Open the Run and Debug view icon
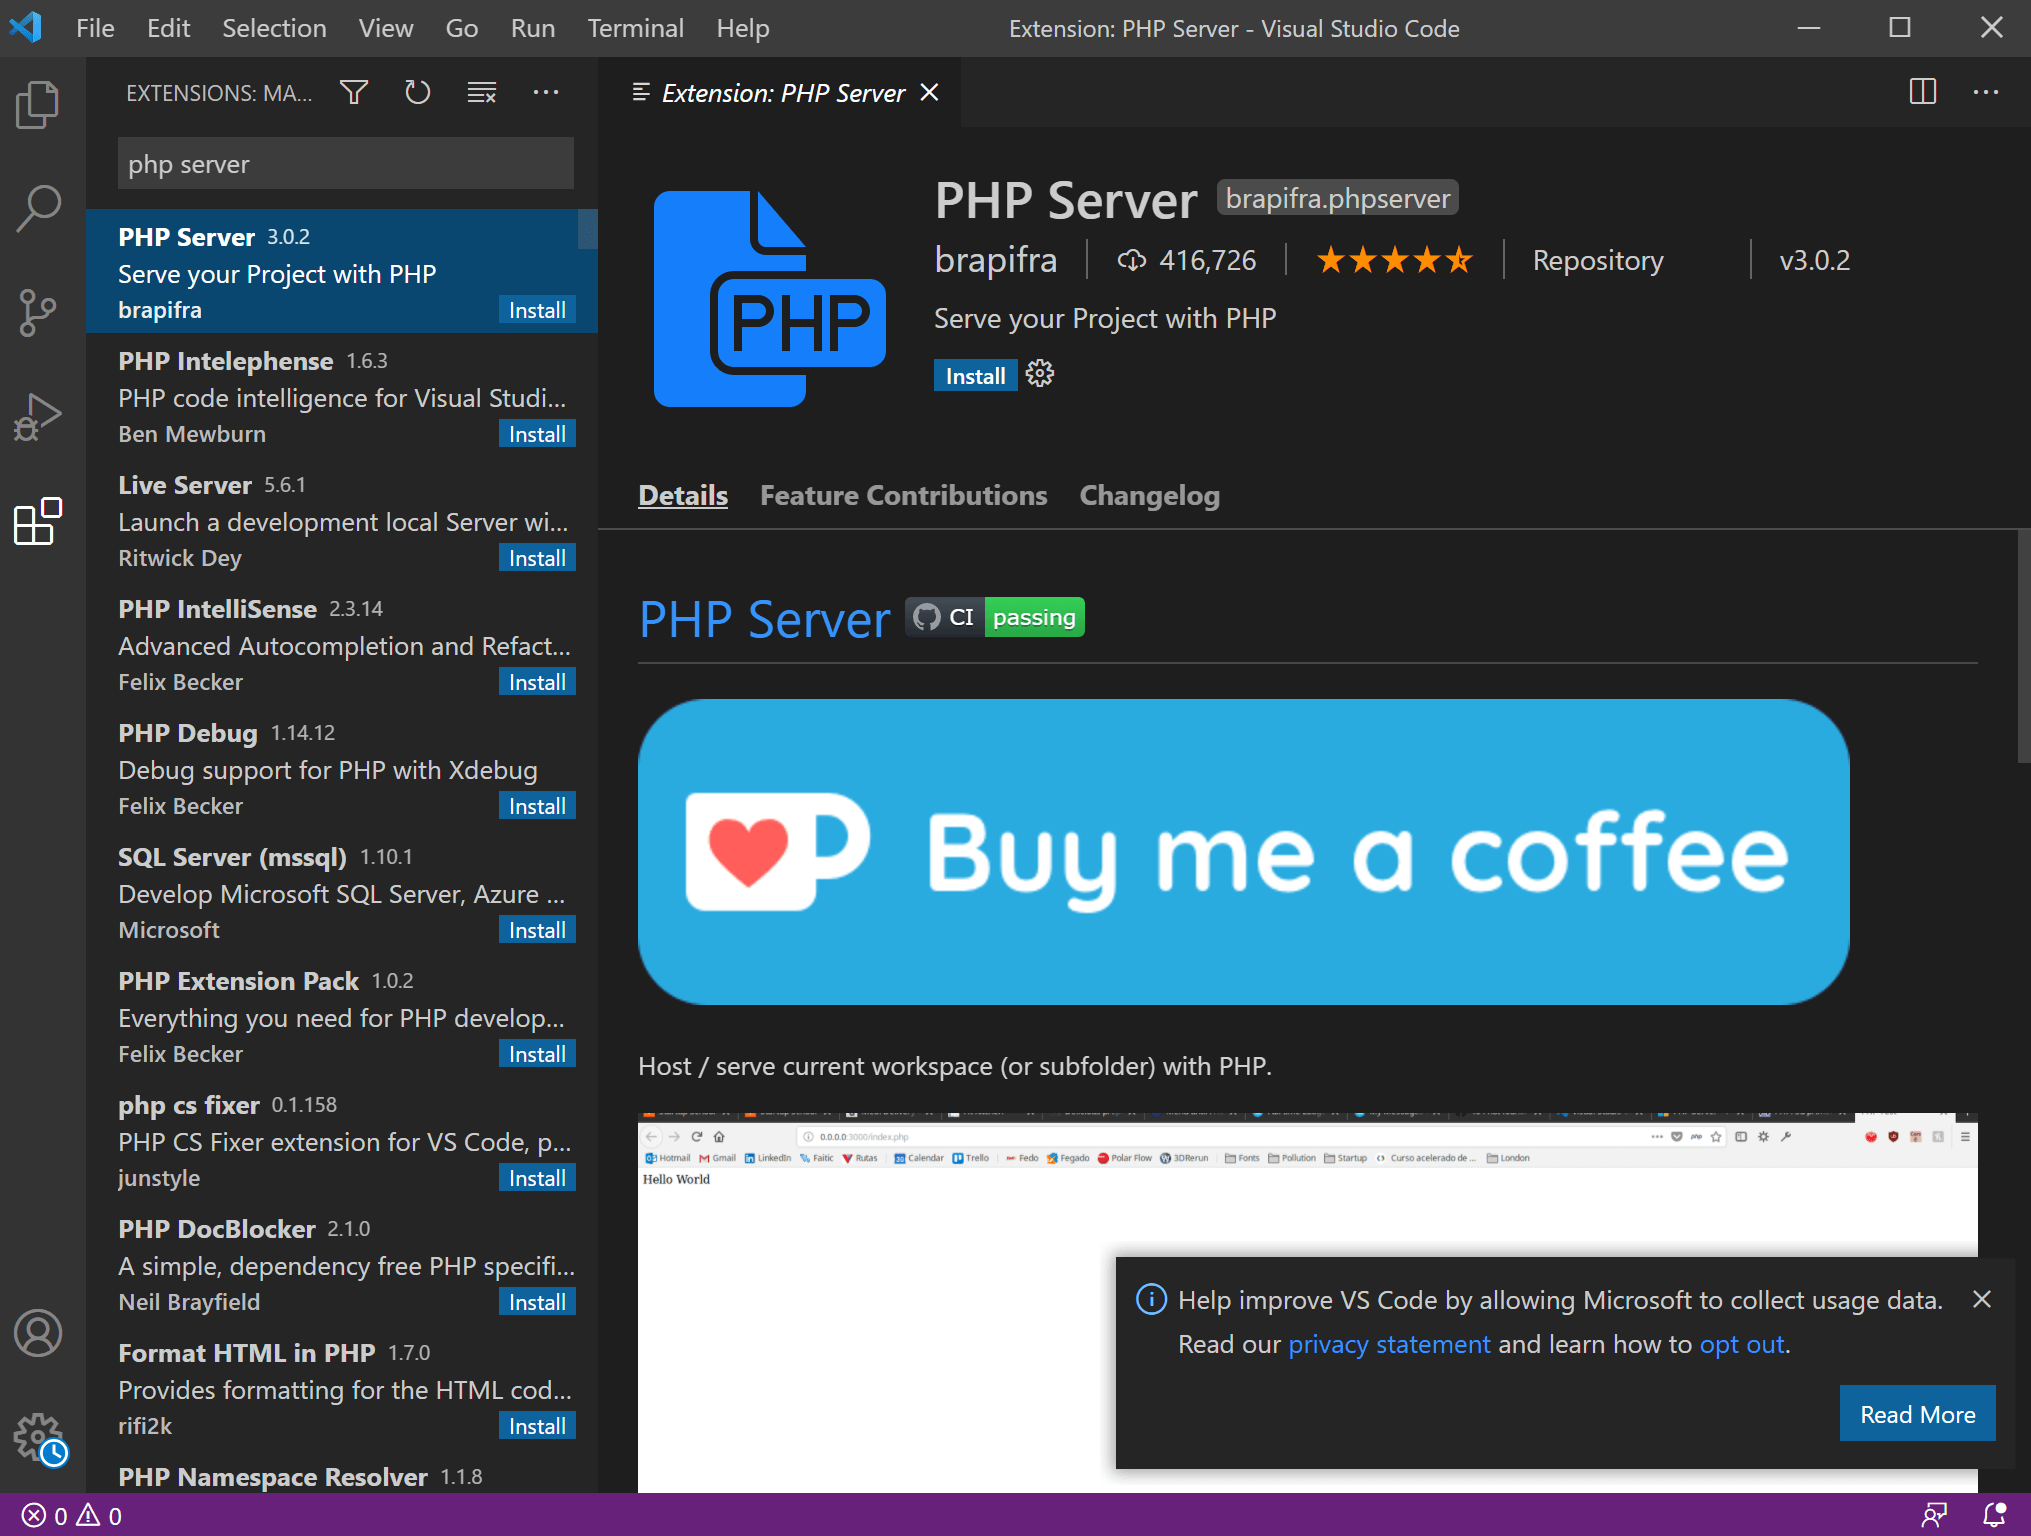This screenshot has width=2031, height=1536. pos(38,417)
